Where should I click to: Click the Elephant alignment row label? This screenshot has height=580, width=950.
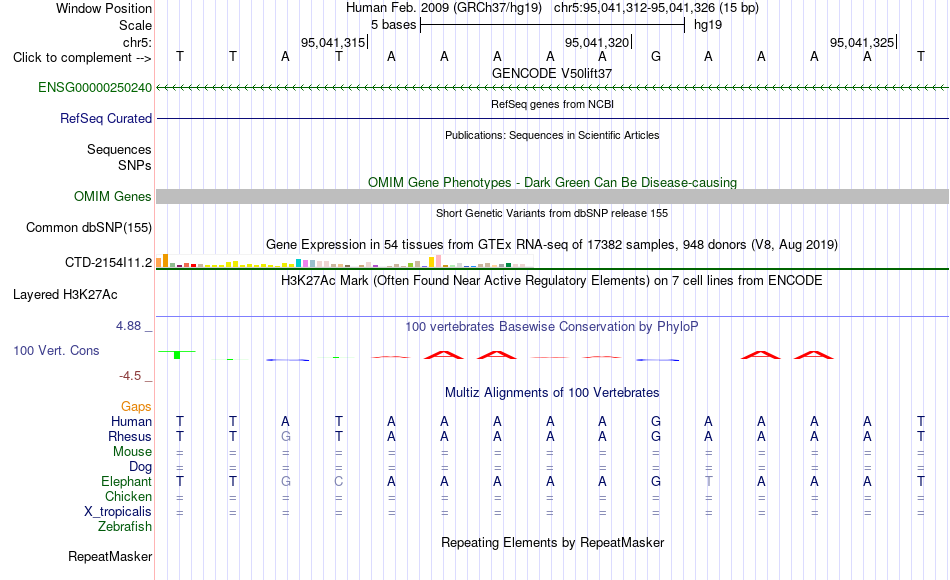(x=126, y=481)
